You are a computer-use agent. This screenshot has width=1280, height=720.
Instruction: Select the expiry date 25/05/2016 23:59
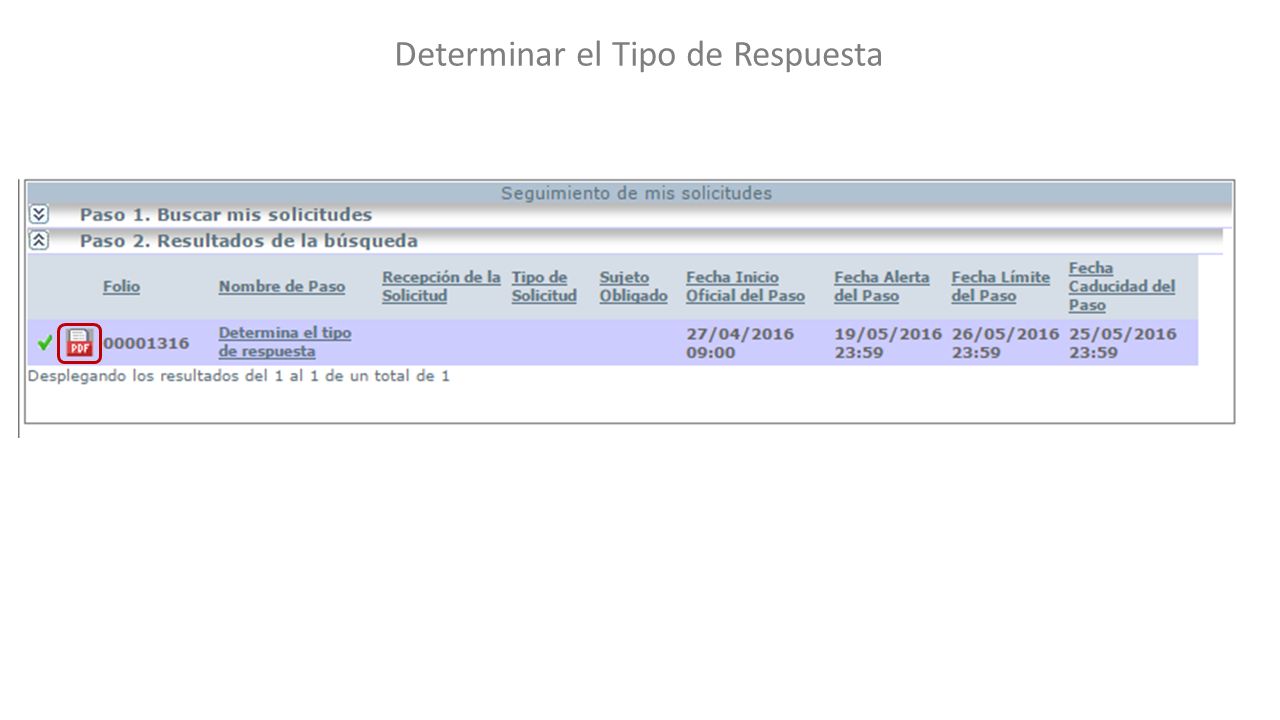tap(1122, 342)
